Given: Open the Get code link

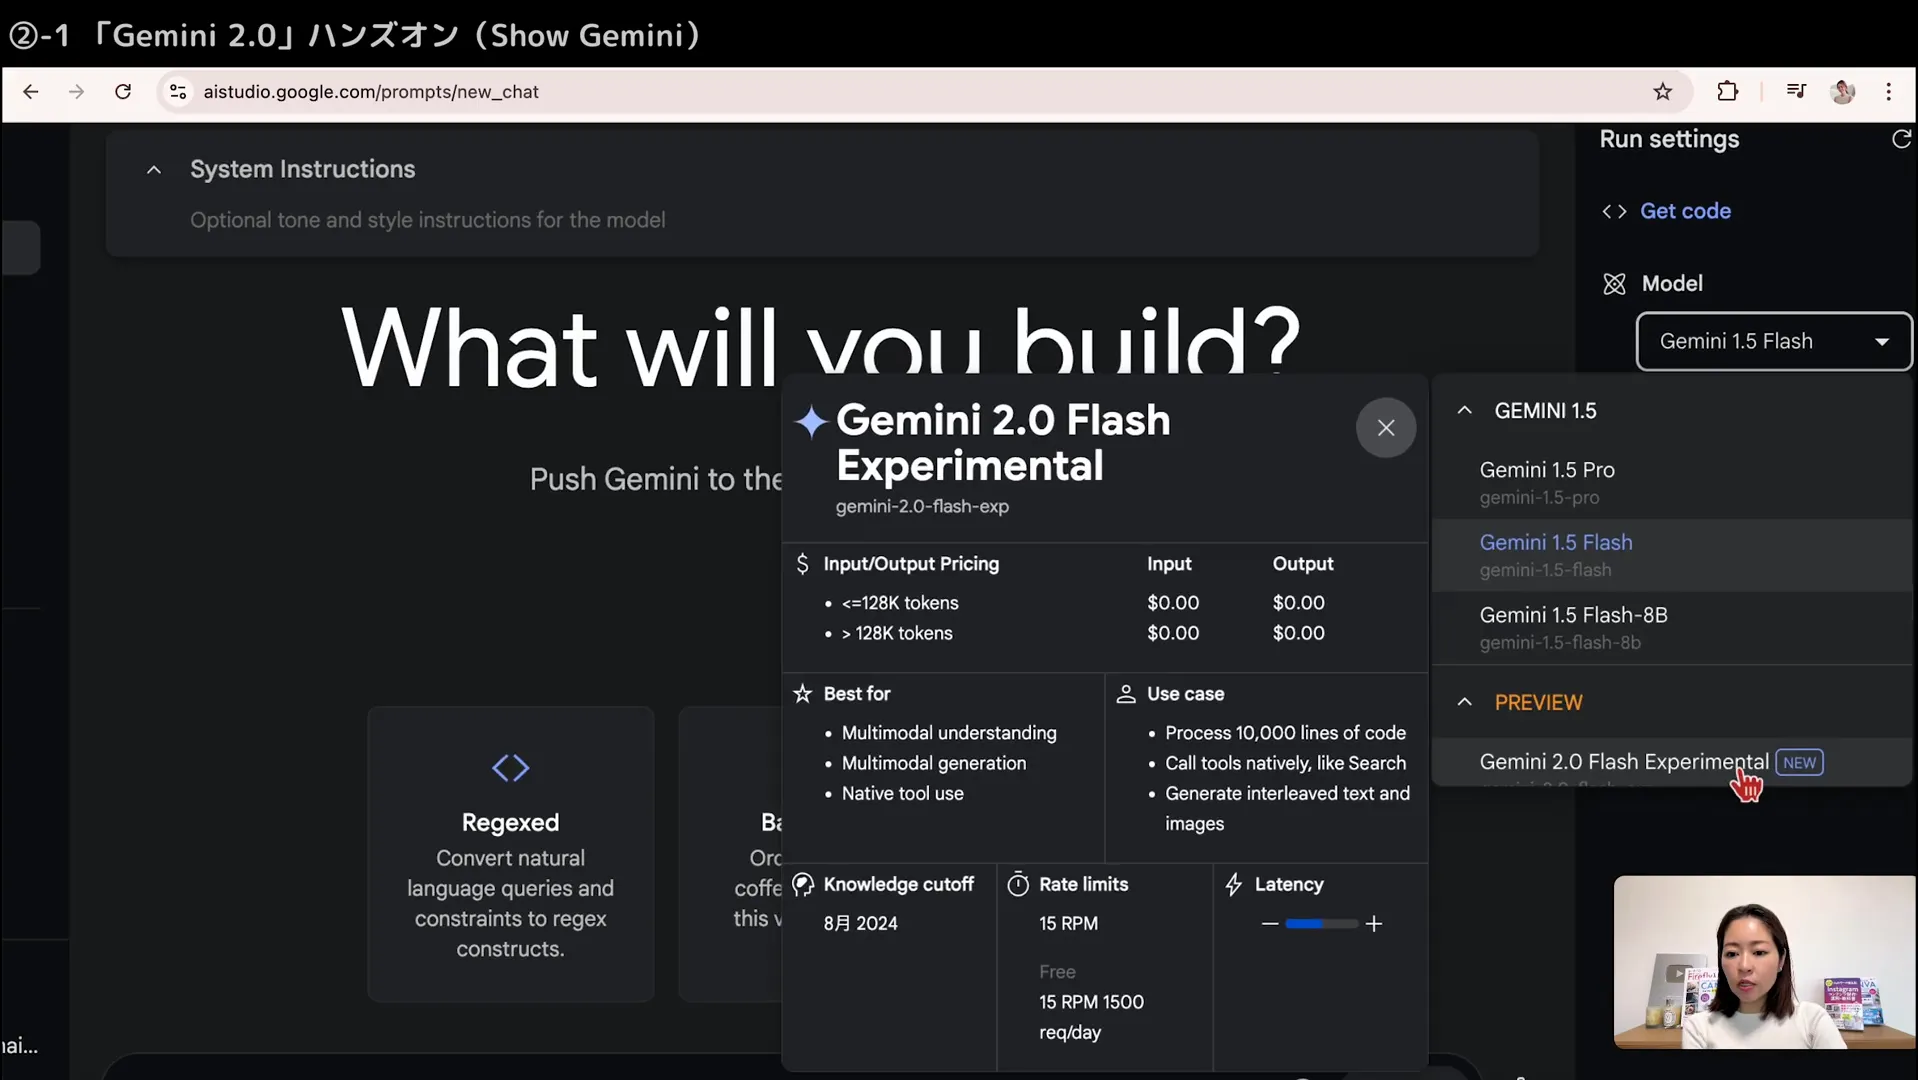Looking at the screenshot, I should [1685, 211].
